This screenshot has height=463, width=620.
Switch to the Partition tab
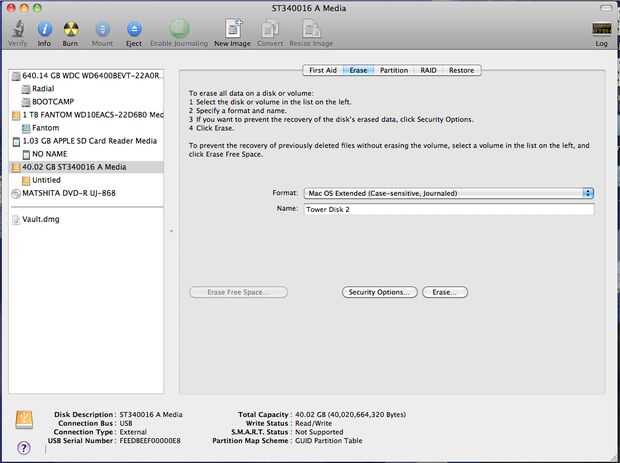tap(394, 70)
